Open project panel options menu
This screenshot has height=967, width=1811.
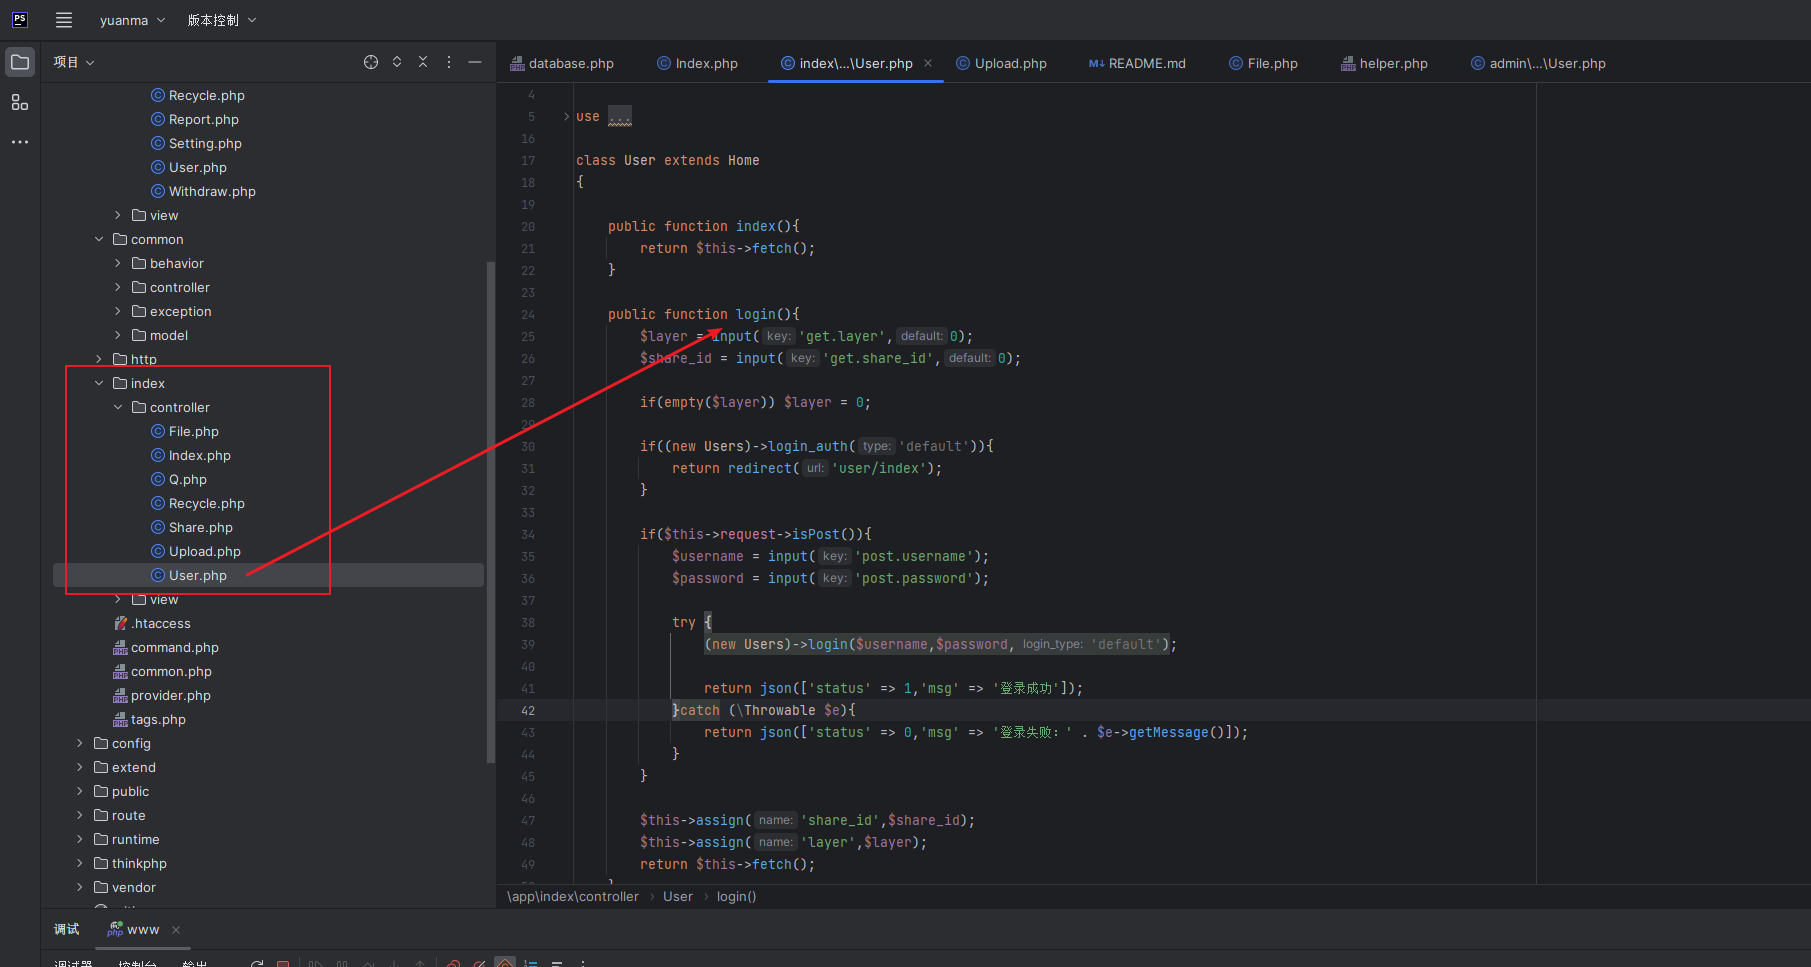449,62
